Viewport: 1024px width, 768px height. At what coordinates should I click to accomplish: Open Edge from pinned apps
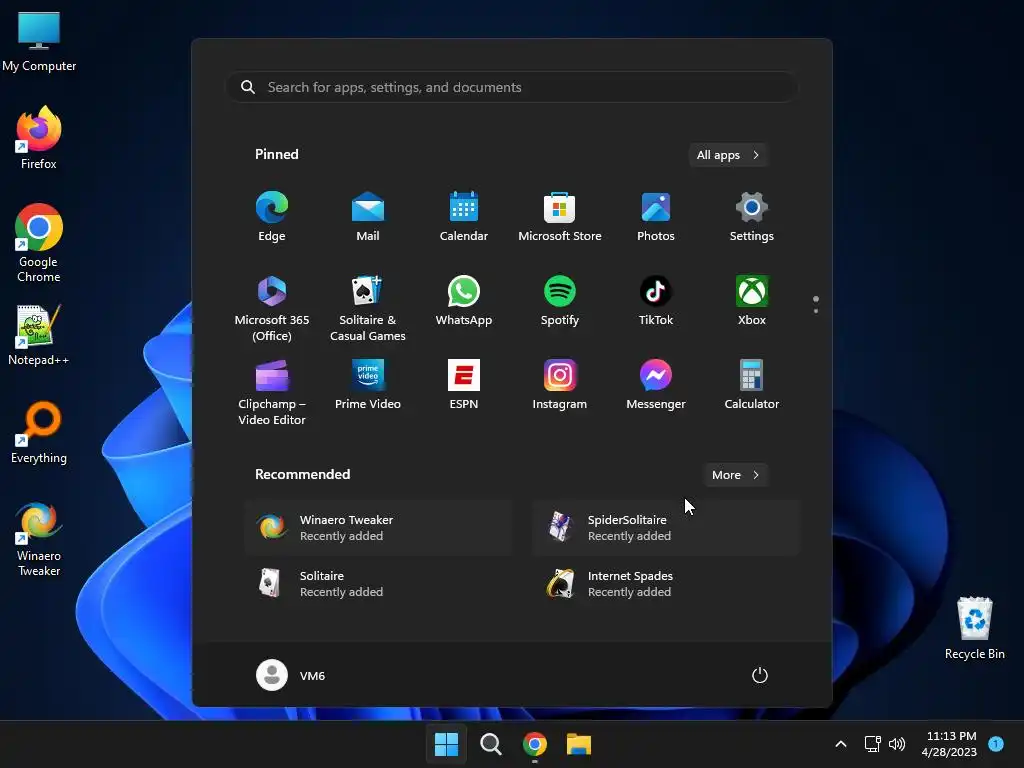tap(272, 217)
